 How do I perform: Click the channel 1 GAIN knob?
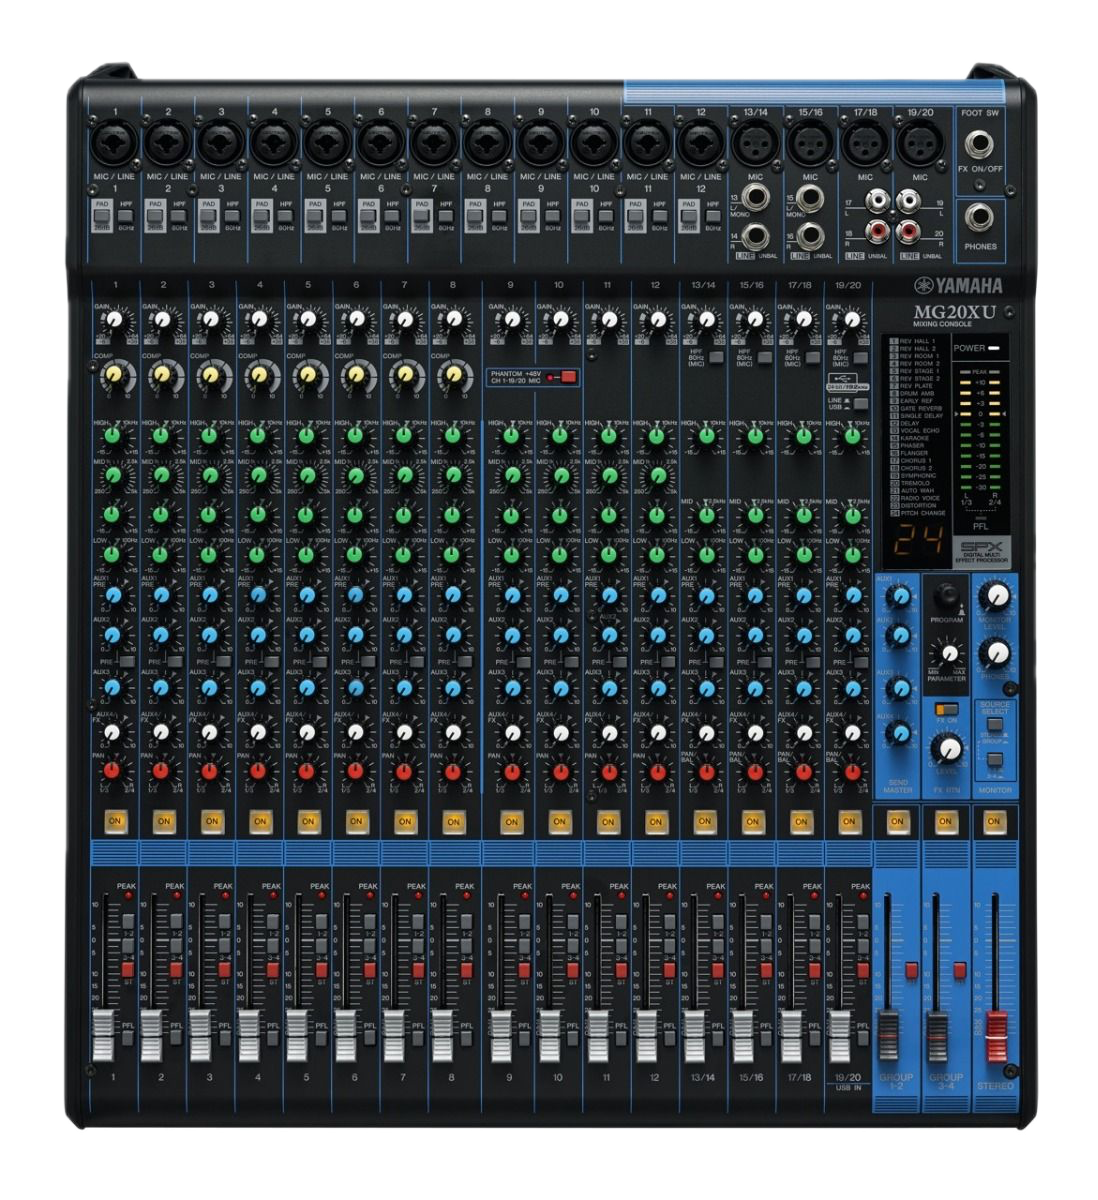(115, 320)
